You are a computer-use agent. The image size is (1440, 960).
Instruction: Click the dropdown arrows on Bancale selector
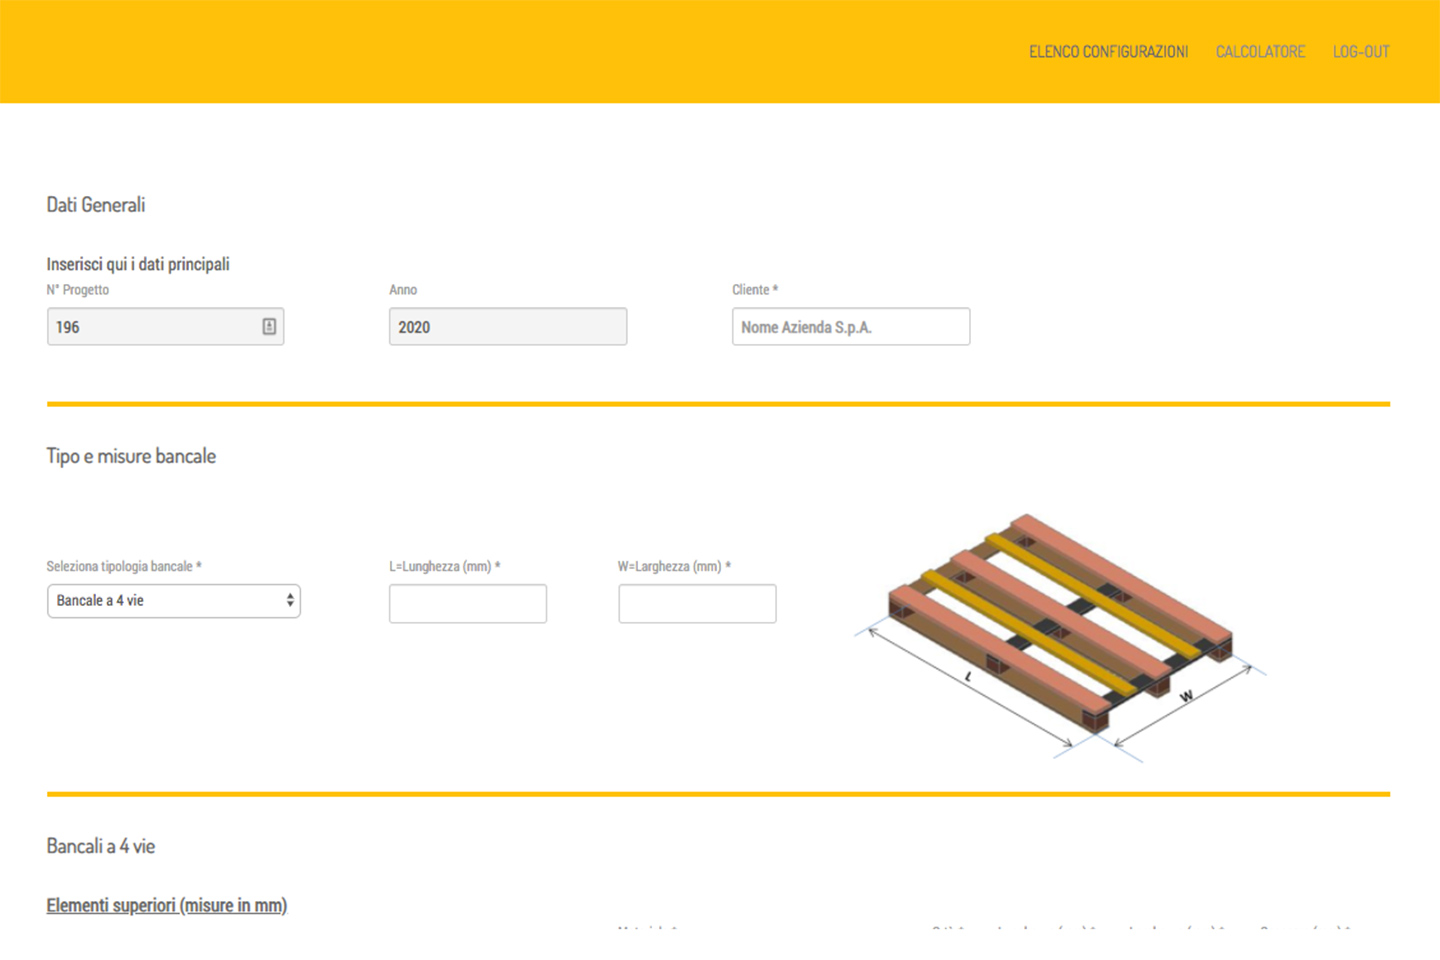click(290, 601)
